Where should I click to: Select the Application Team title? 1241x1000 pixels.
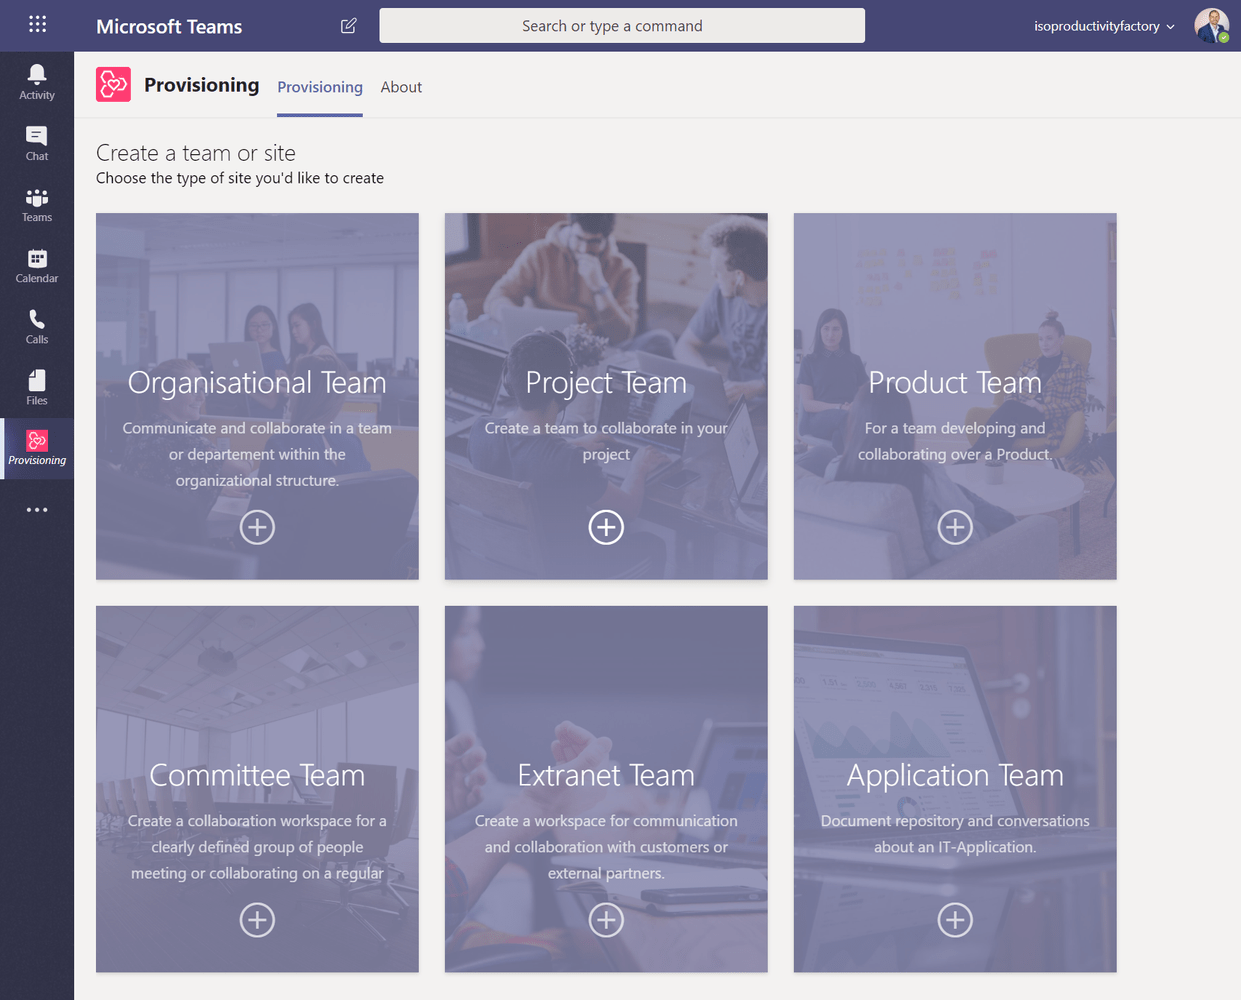pos(955,776)
